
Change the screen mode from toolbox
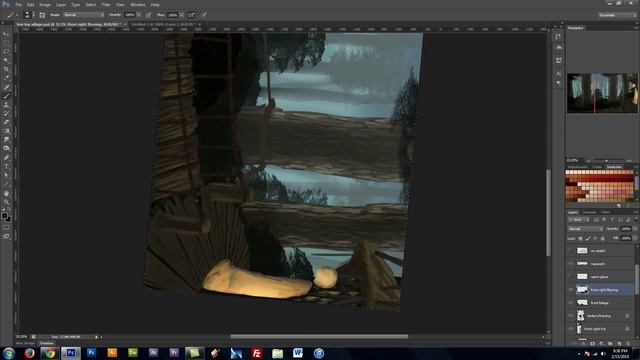tap(6, 236)
